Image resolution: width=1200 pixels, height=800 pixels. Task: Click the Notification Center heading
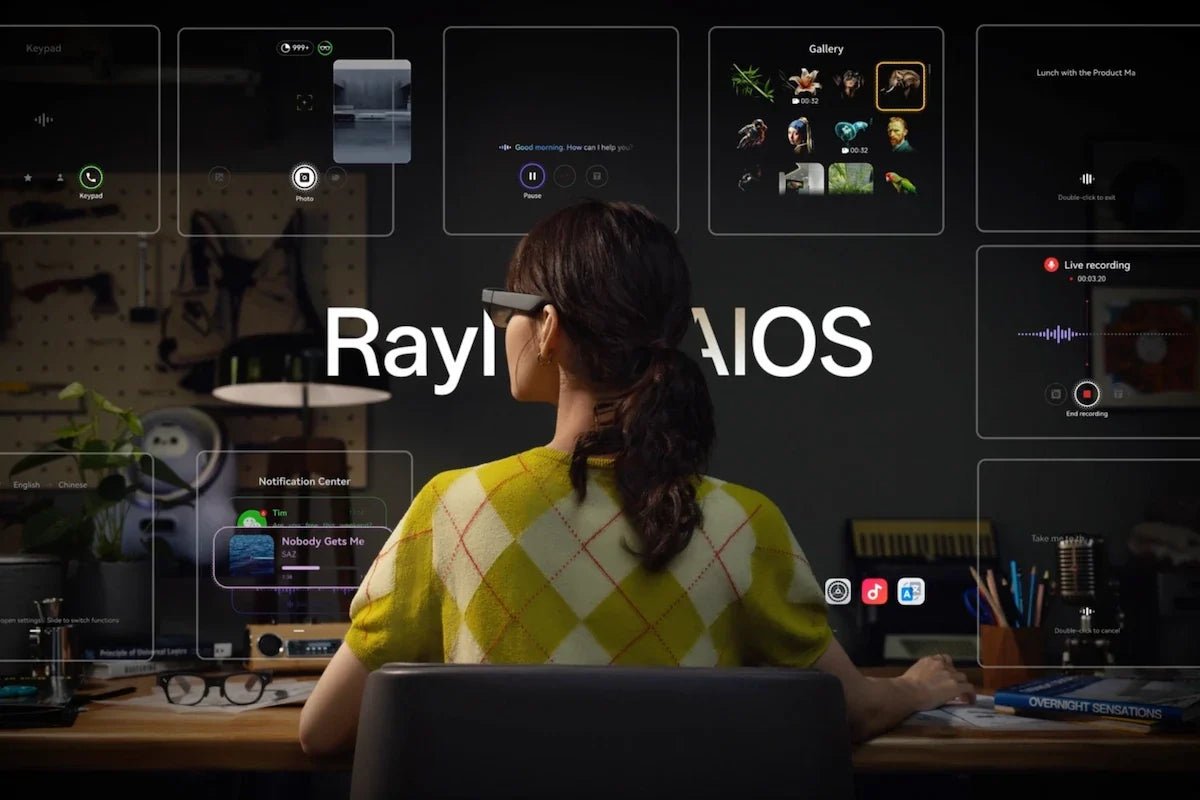(x=304, y=481)
